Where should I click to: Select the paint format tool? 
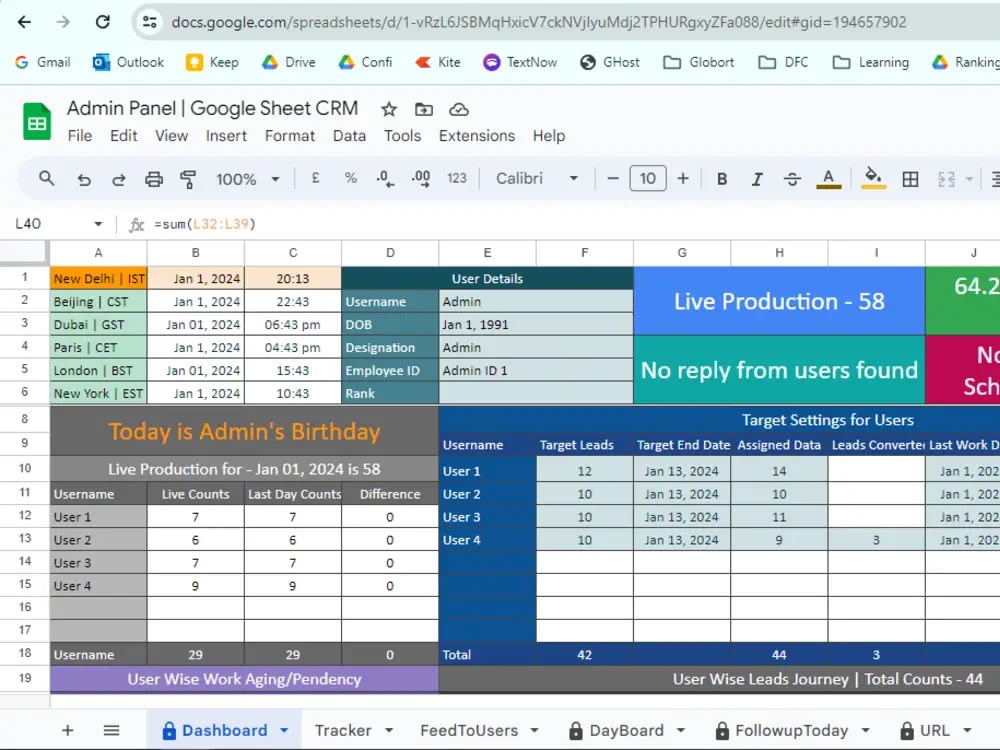pyautogui.click(x=188, y=179)
